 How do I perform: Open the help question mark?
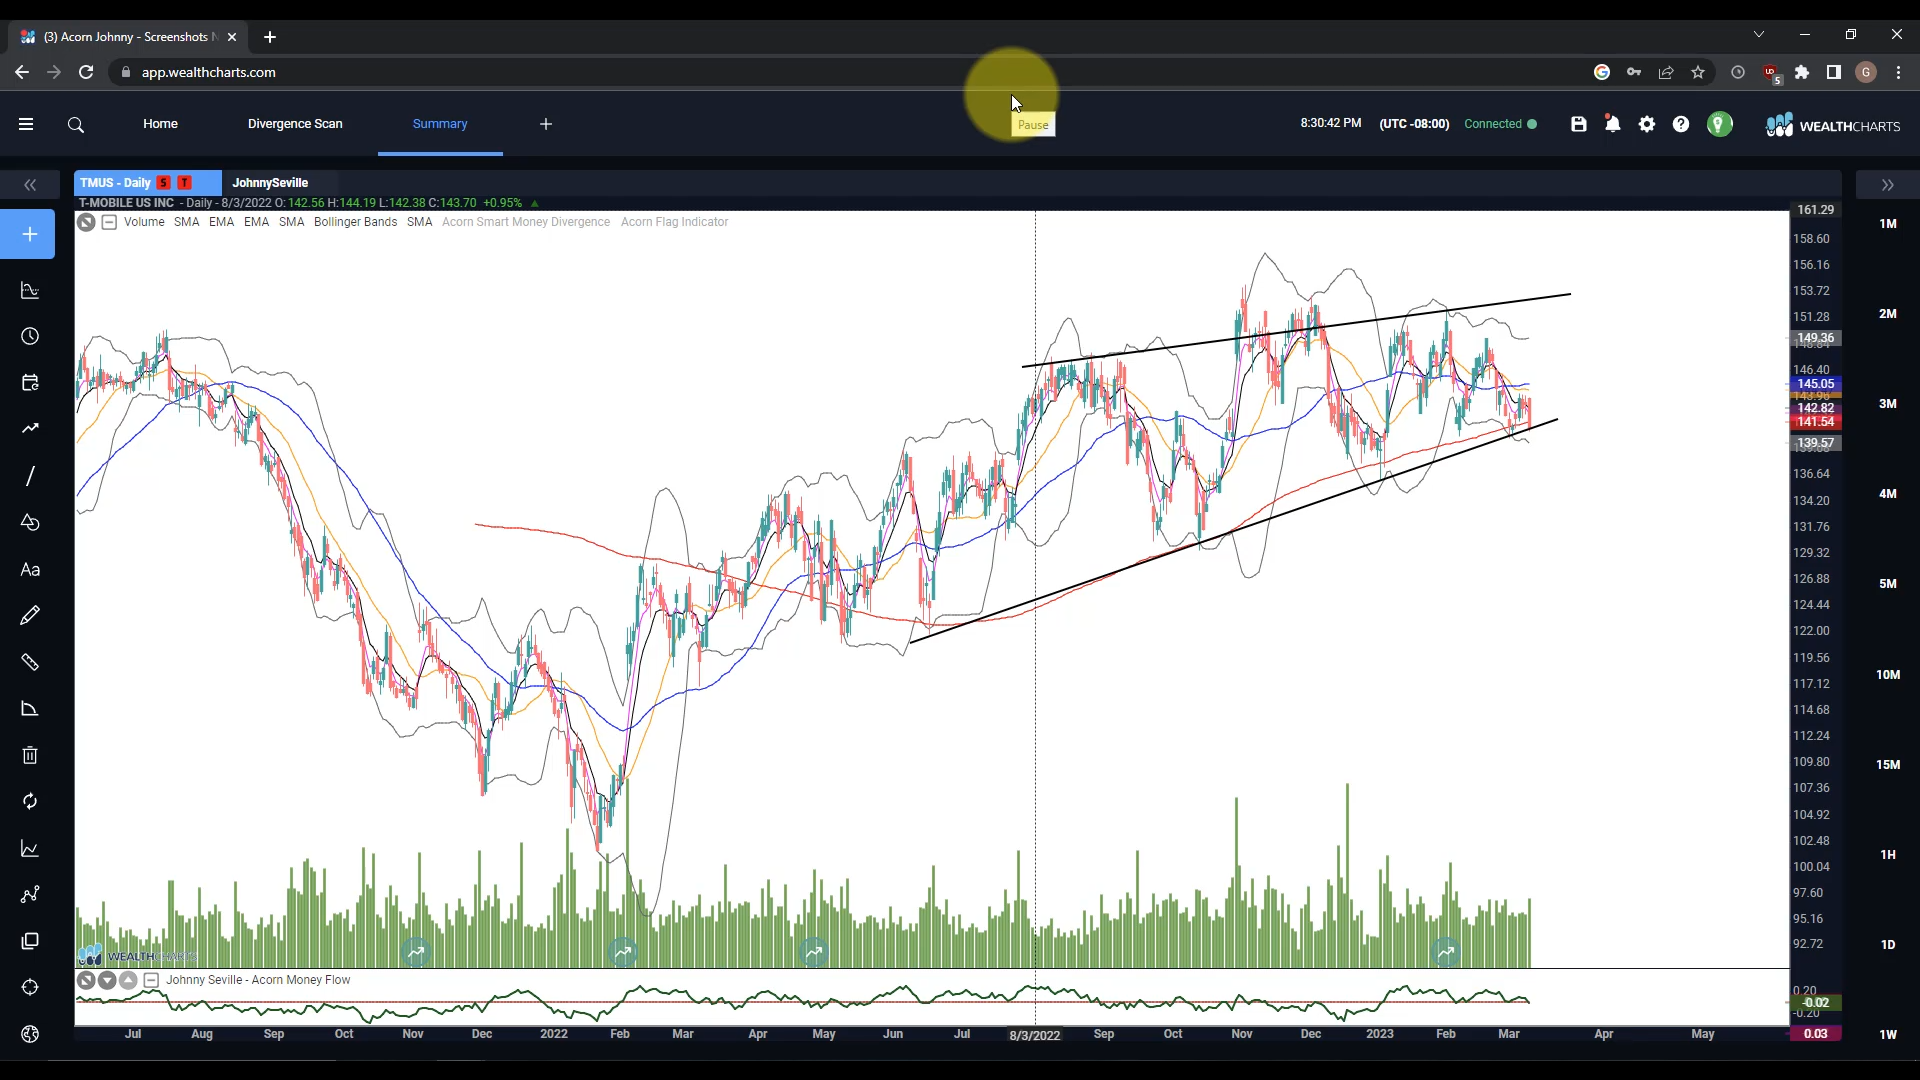(x=1681, y=124)
